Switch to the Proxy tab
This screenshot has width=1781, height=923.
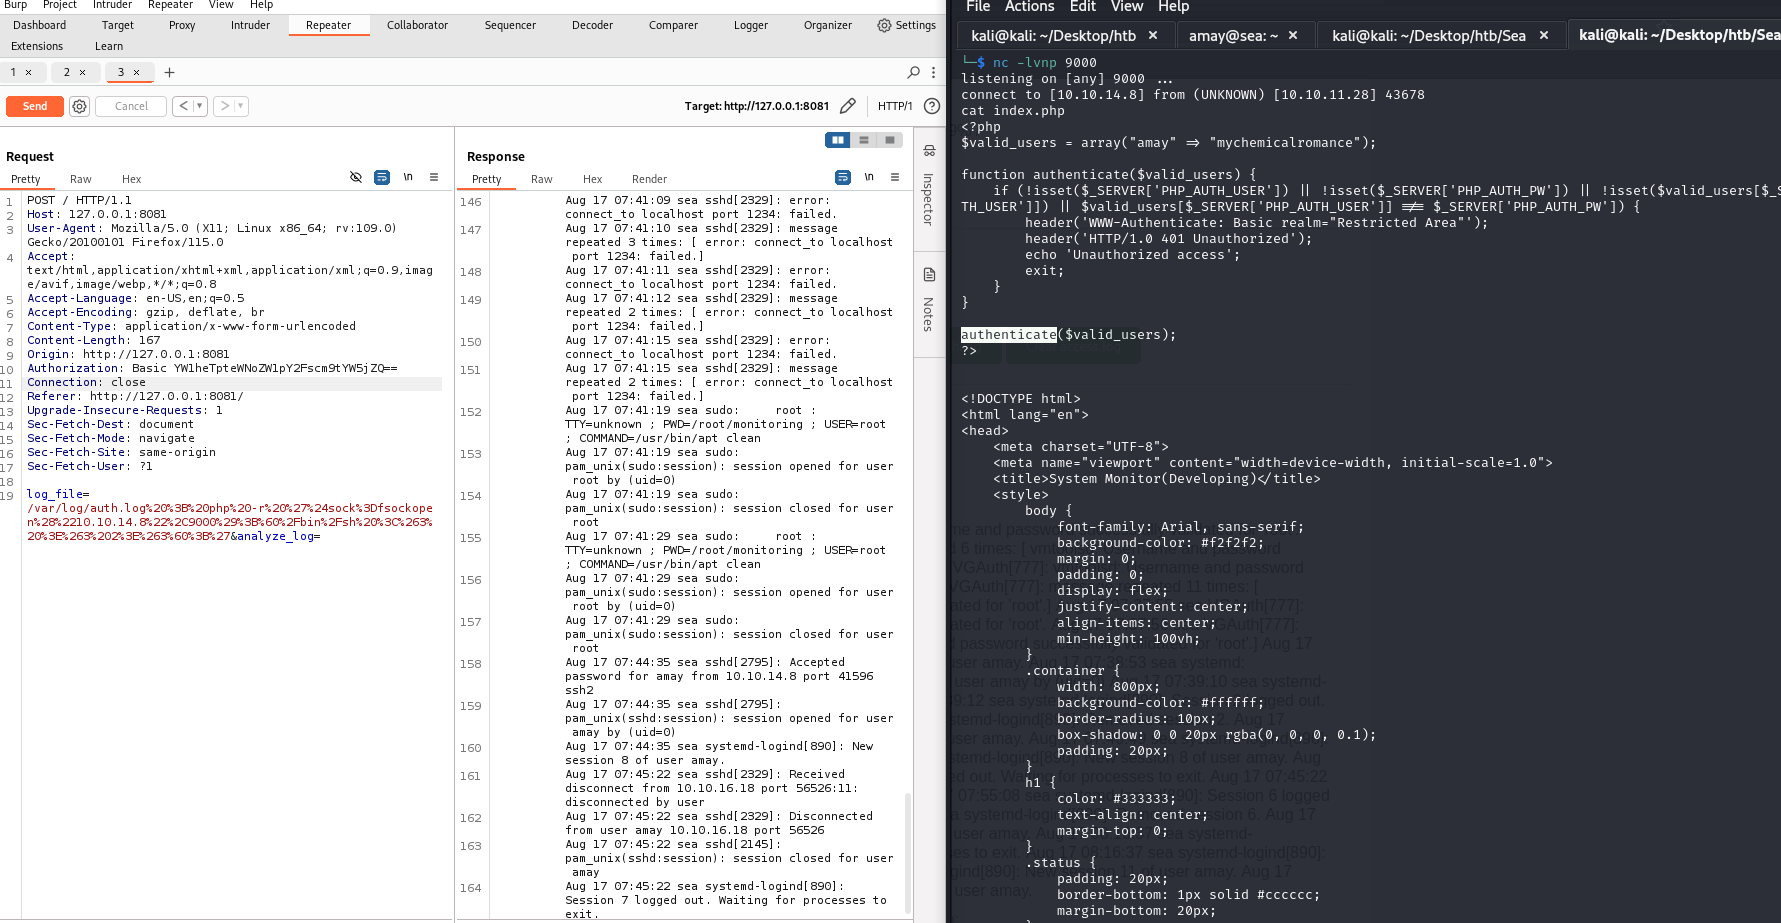pyautogui.click(x=182, y=25)
